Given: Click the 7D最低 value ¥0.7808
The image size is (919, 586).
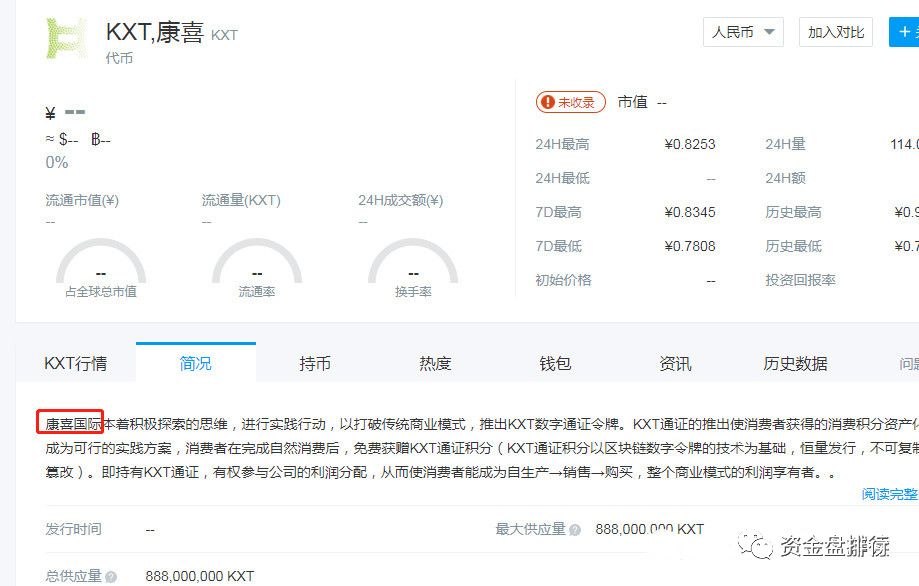Looking at the screenshot, I should click(x=690, y=246).
